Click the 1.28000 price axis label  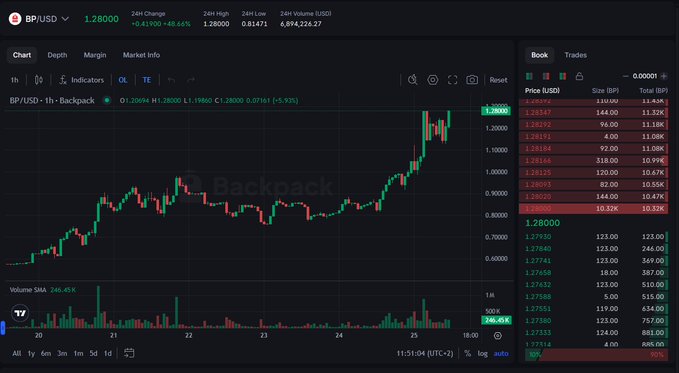496,111
